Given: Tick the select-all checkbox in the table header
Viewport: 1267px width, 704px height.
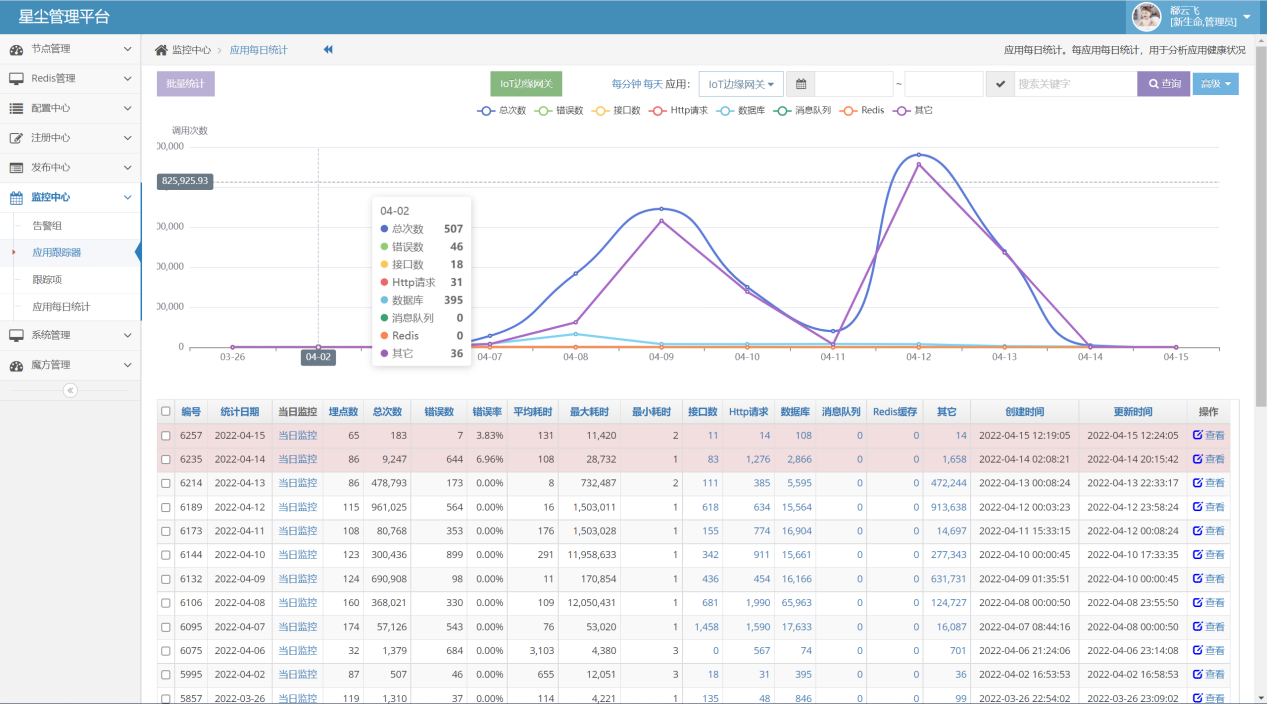Looking at the screenshot, I should click(x=166, y=412).
